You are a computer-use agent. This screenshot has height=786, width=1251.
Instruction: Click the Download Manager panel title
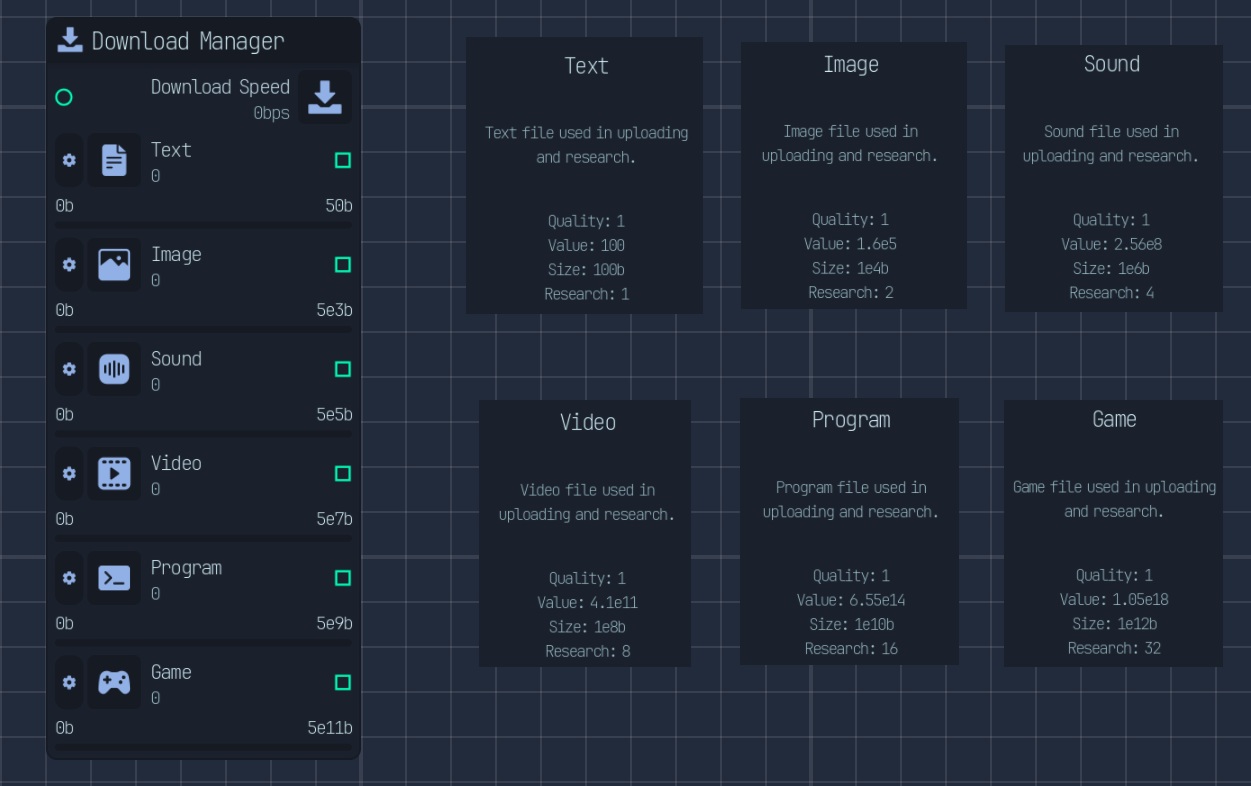tap(188, 41)
